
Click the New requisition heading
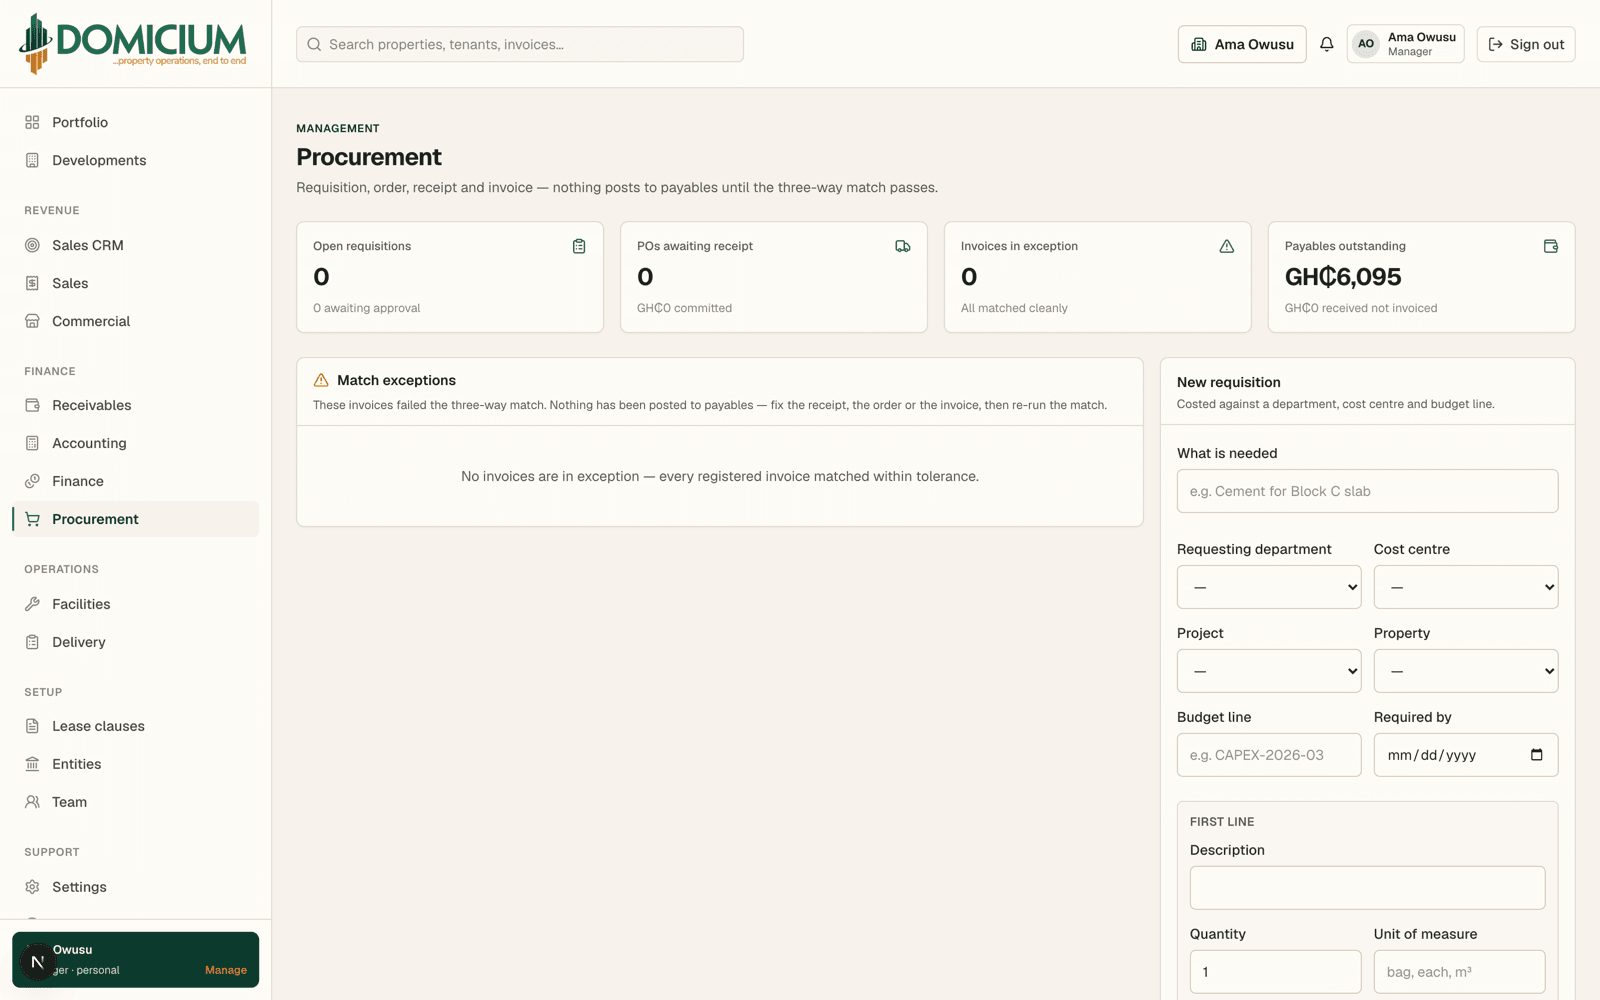[x=1229, y=382]
